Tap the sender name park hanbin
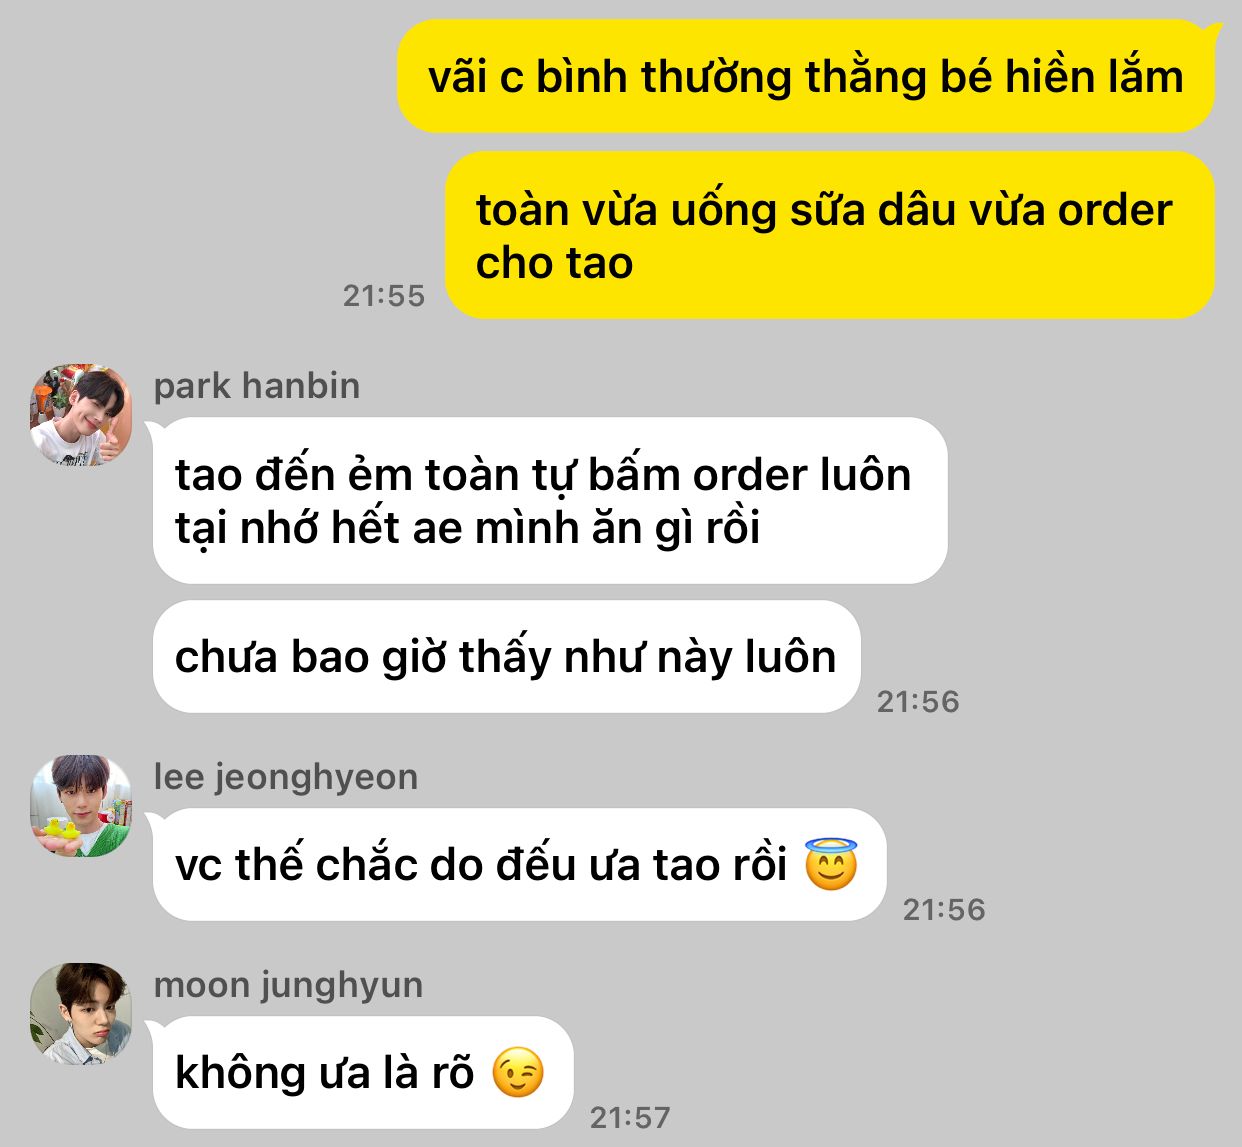 tap(257, 386)
